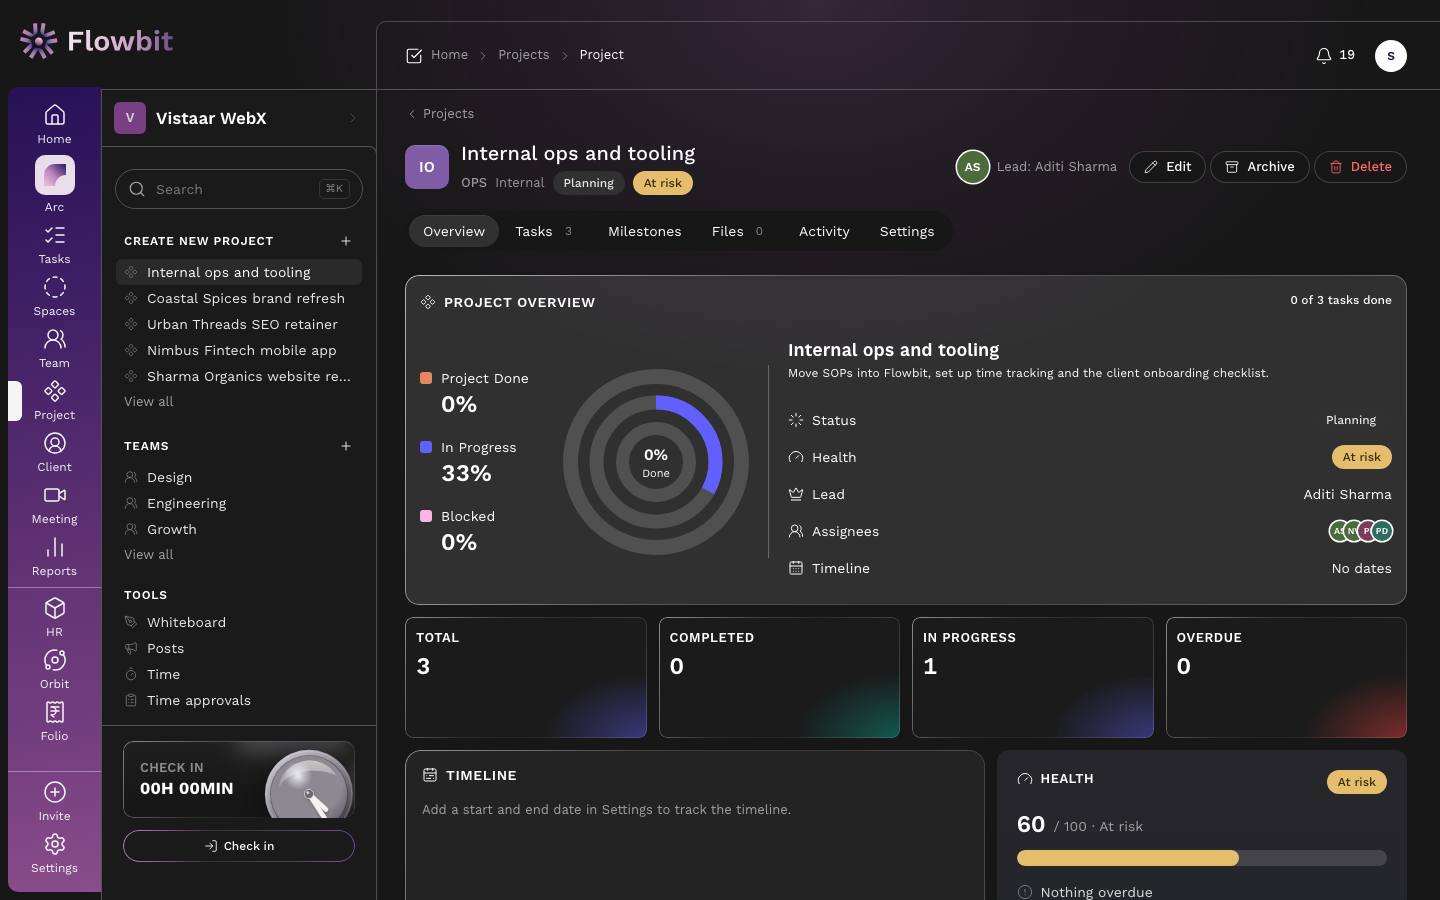This screenshot has width=1440, height=900.
Task: Open notifications bell showing 19
Action: click(1335, 55)
